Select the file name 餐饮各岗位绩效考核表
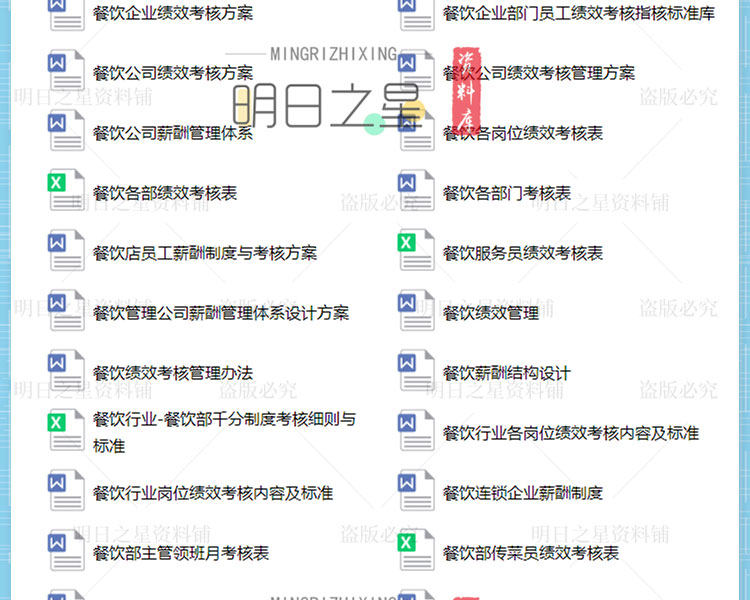This screenshot has height=600, width=750. (523, 133)
